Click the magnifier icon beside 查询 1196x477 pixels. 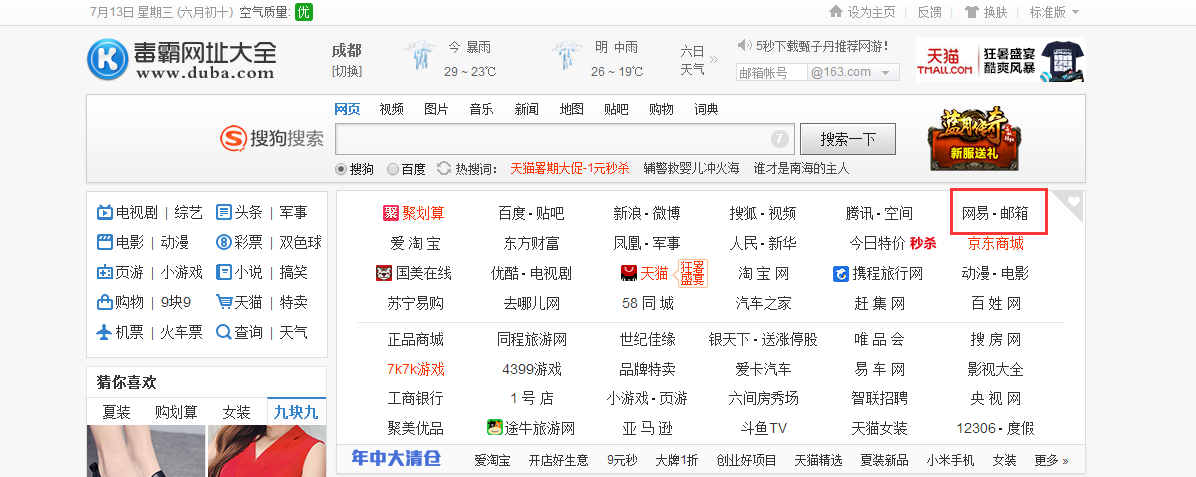(x=223, y=332)
